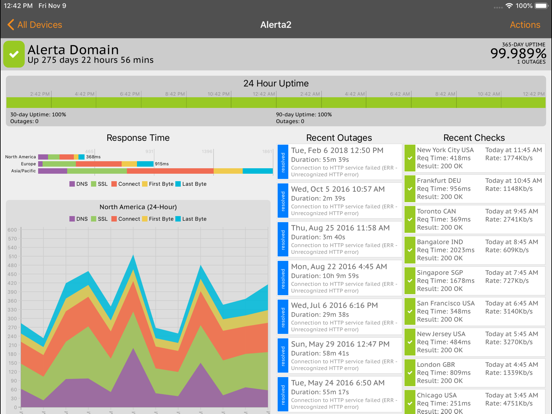The height and width of the screenshot is (414, 552).
Task: Tap resolved tag on Feb 6 2018 outage
Action: pyautogui.click(x=283, y=162)
